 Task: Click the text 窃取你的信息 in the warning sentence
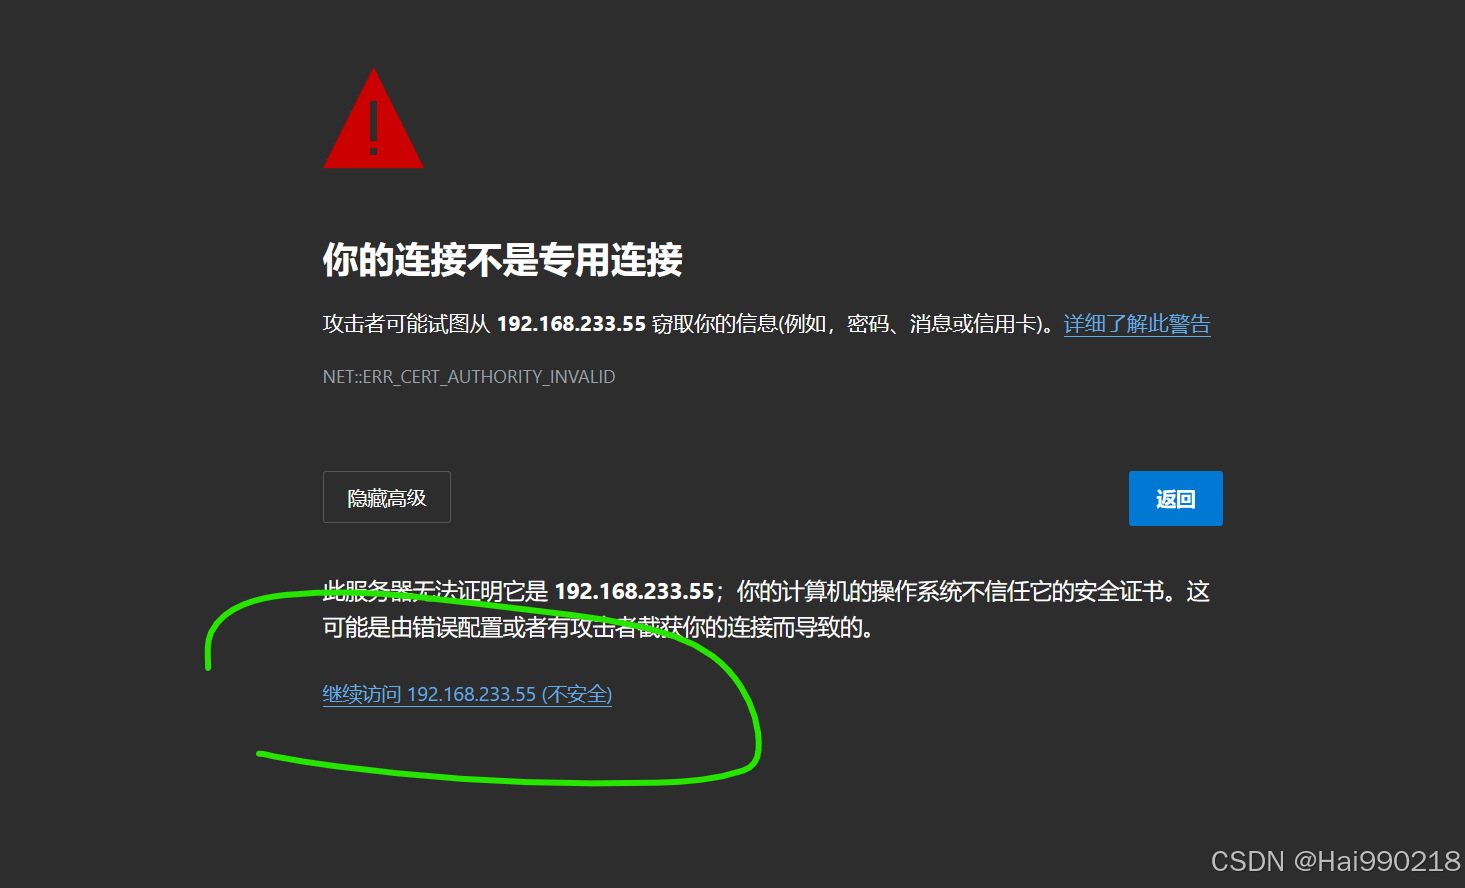pos(715,324)
